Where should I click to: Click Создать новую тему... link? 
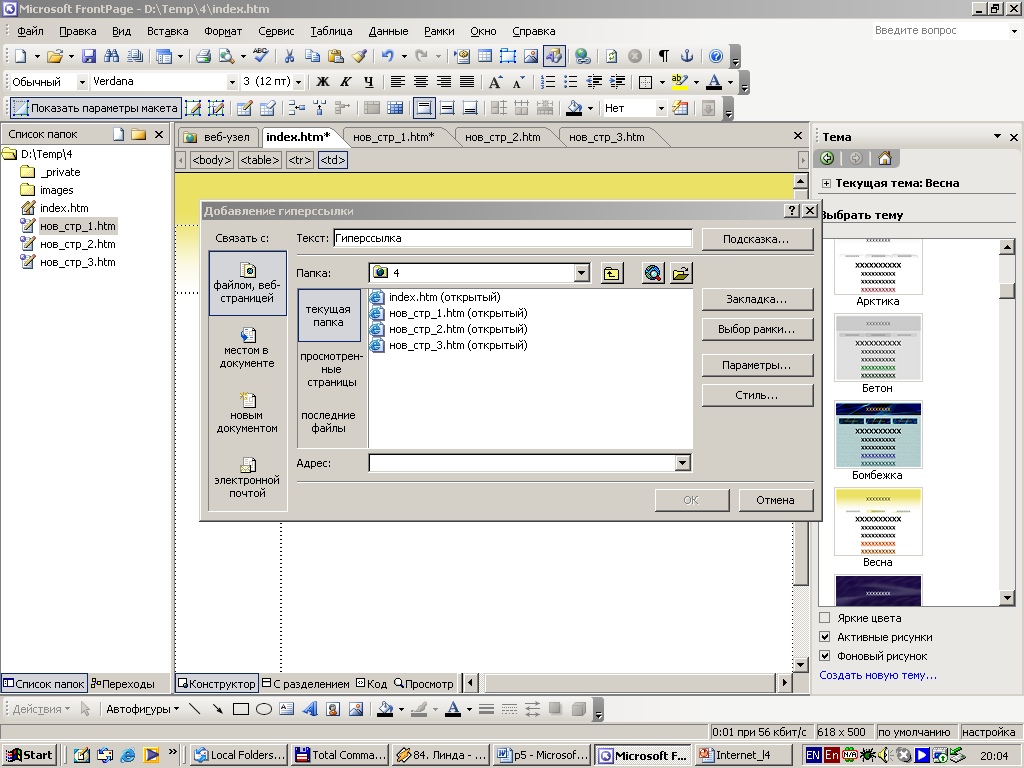click(x=878, y=675)
